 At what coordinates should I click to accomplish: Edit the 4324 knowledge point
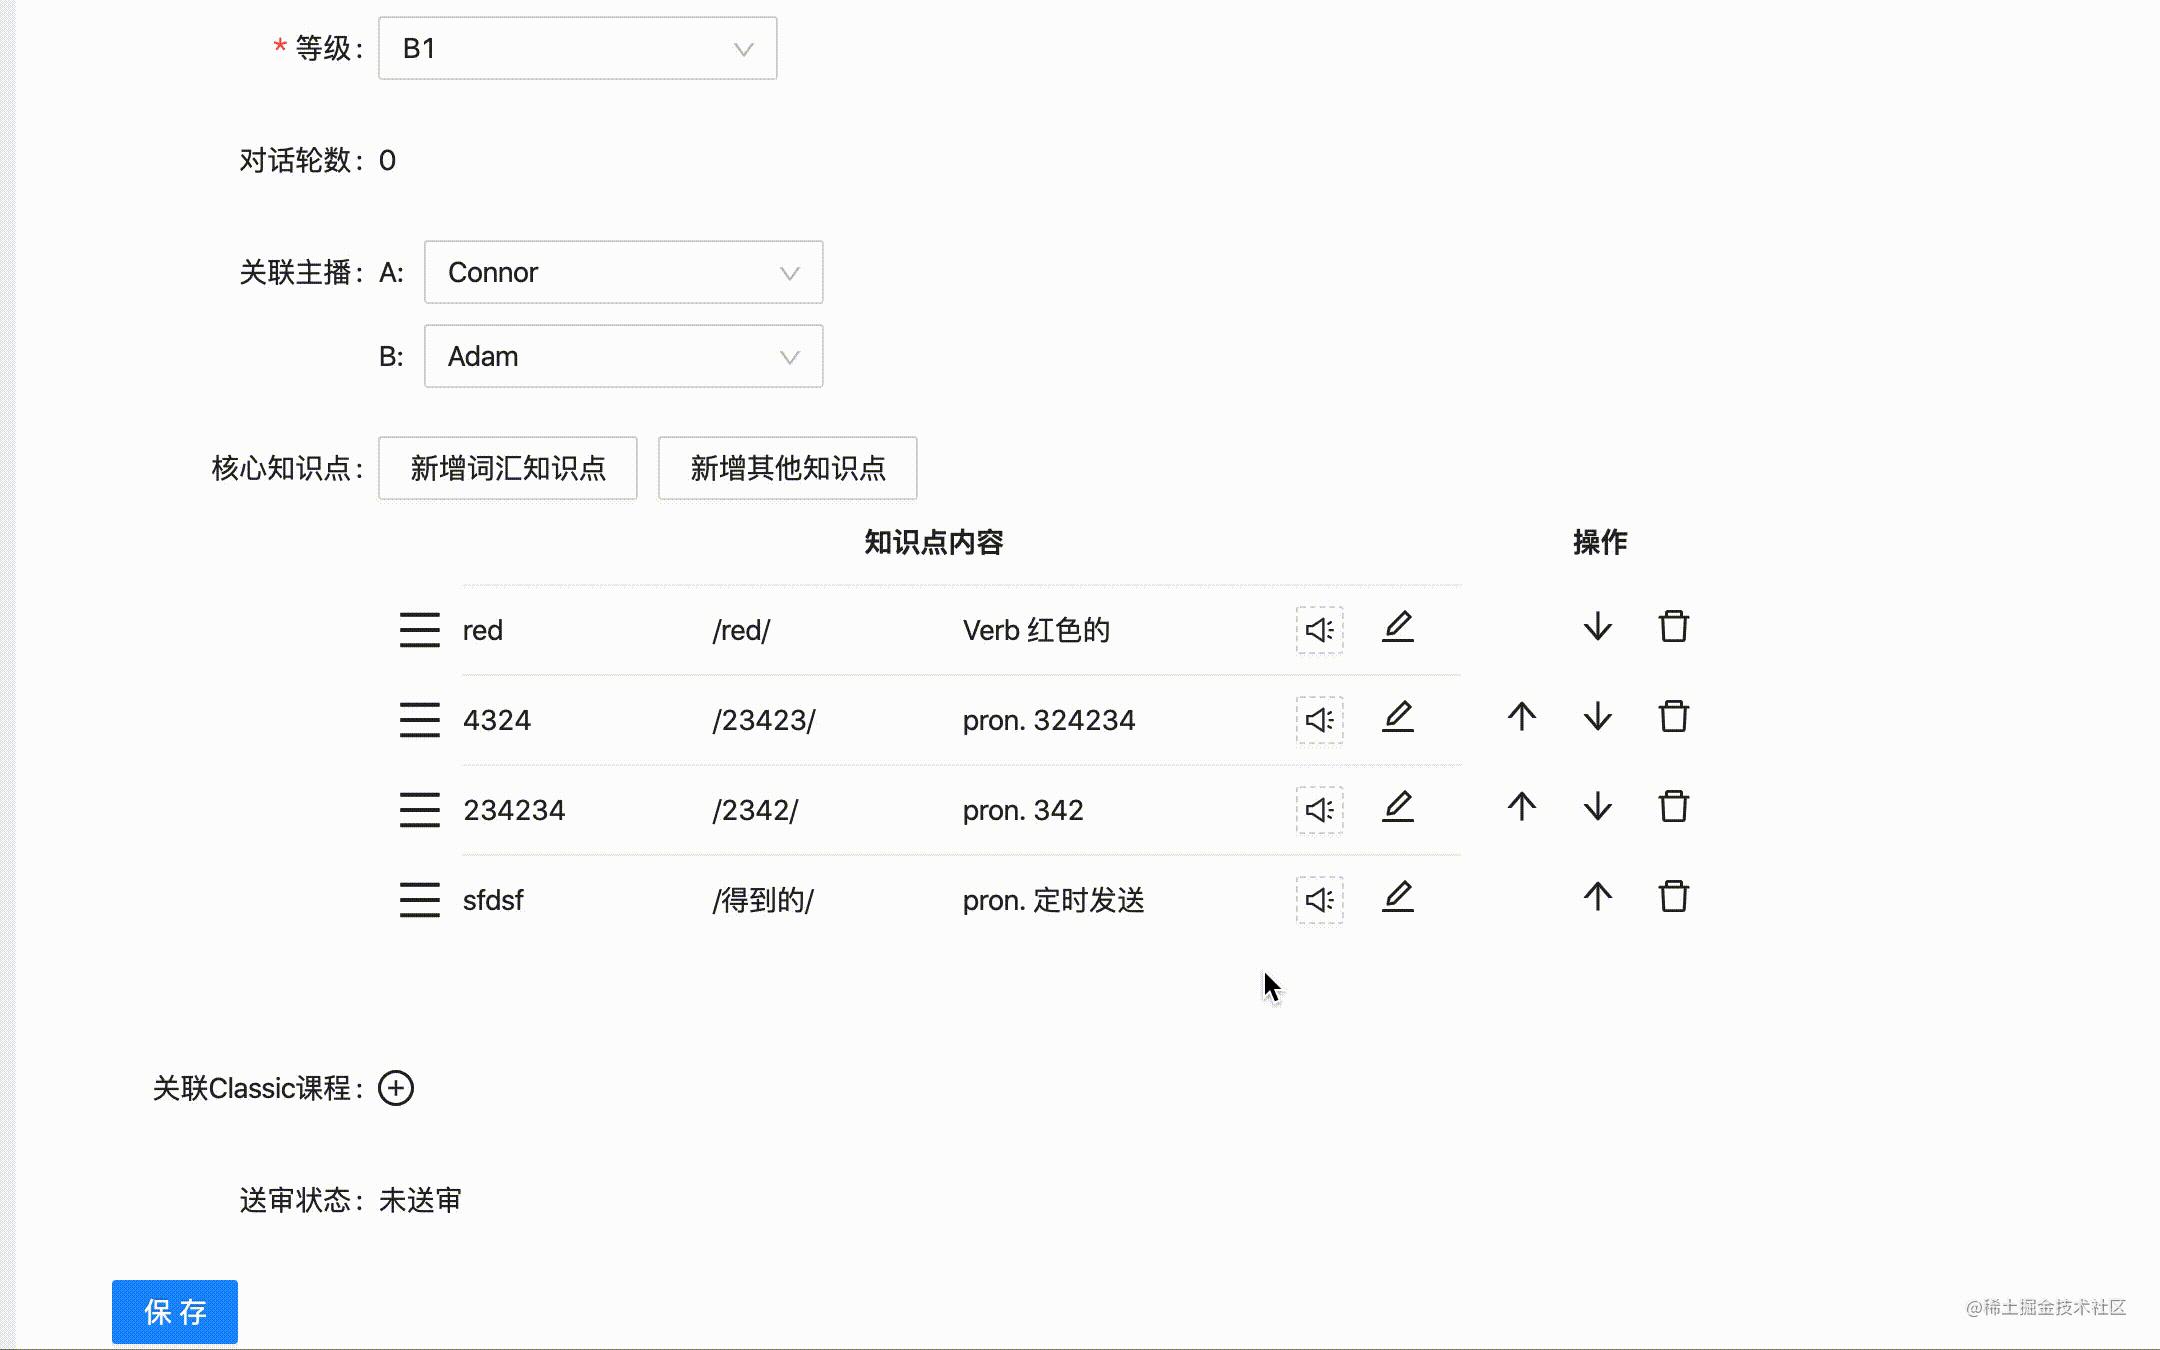point(1398,717)
